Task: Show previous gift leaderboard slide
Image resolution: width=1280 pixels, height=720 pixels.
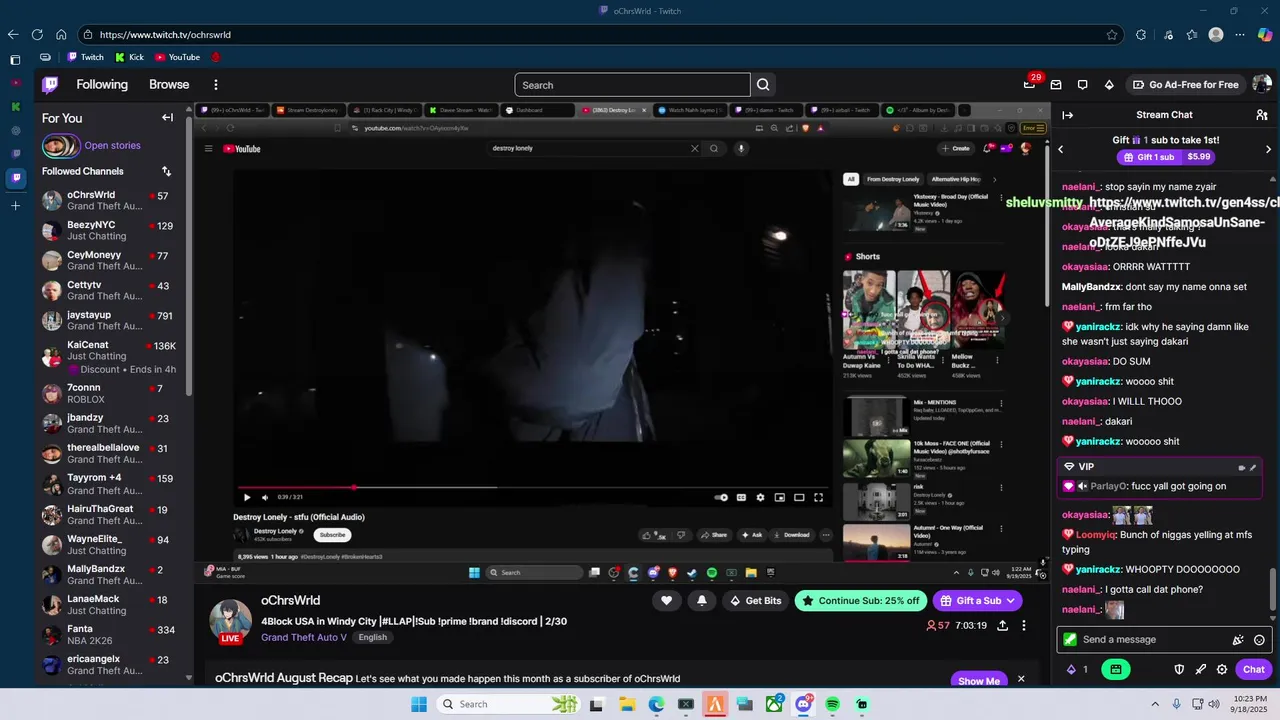Action: (1061, 149)
